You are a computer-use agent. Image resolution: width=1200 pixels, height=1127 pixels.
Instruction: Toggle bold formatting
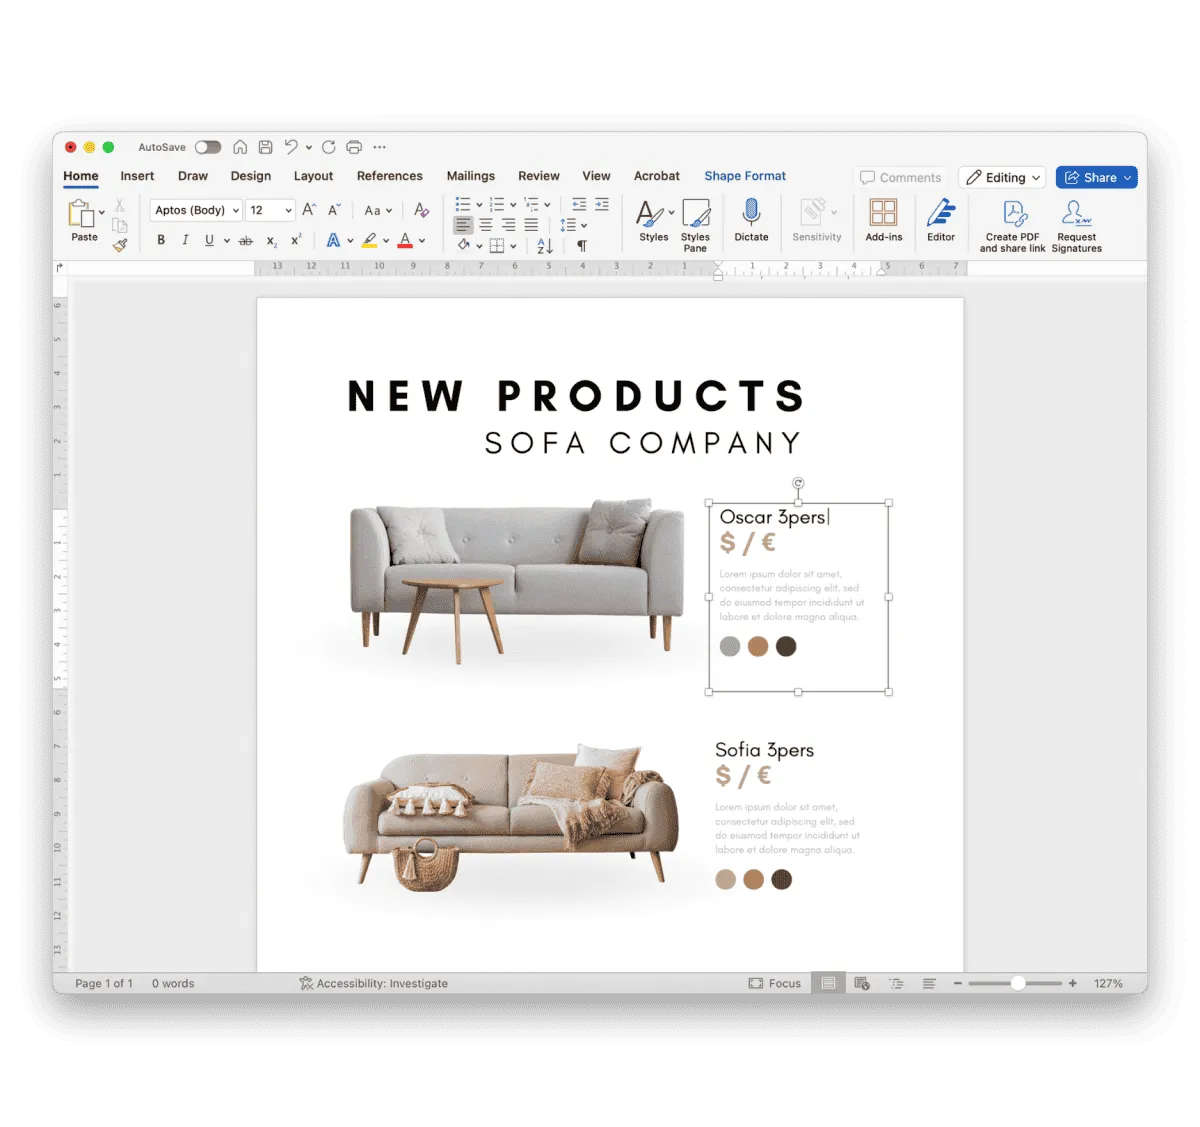161,240
